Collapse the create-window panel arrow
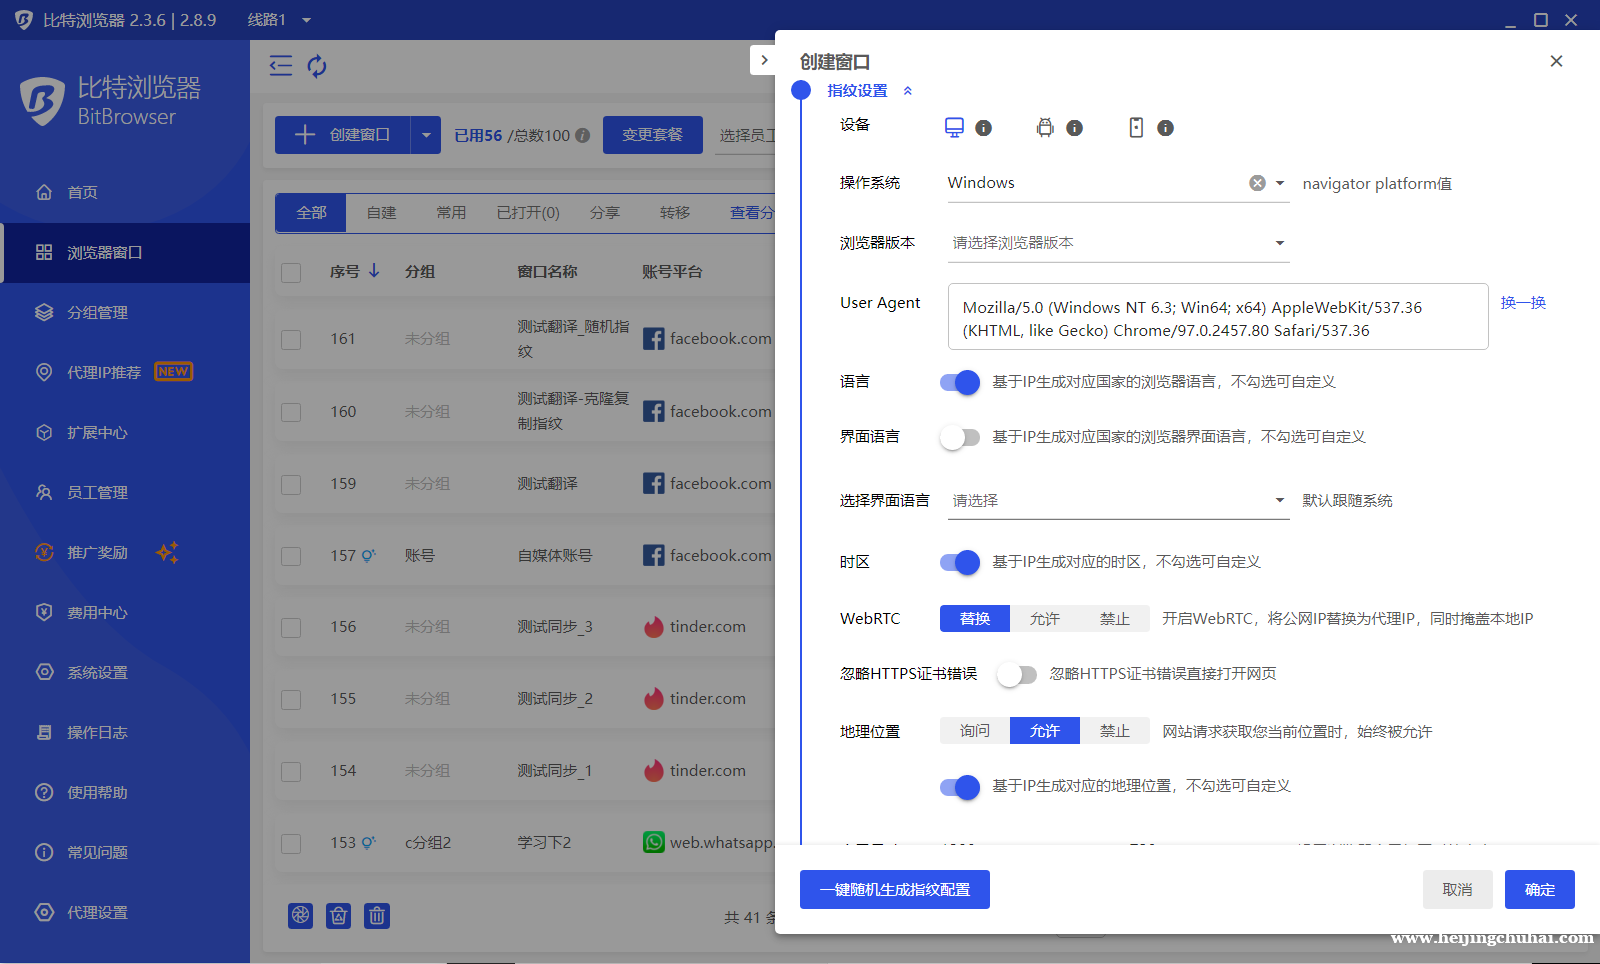Viewport: 1600px width, 964px height. click(764, 60)
